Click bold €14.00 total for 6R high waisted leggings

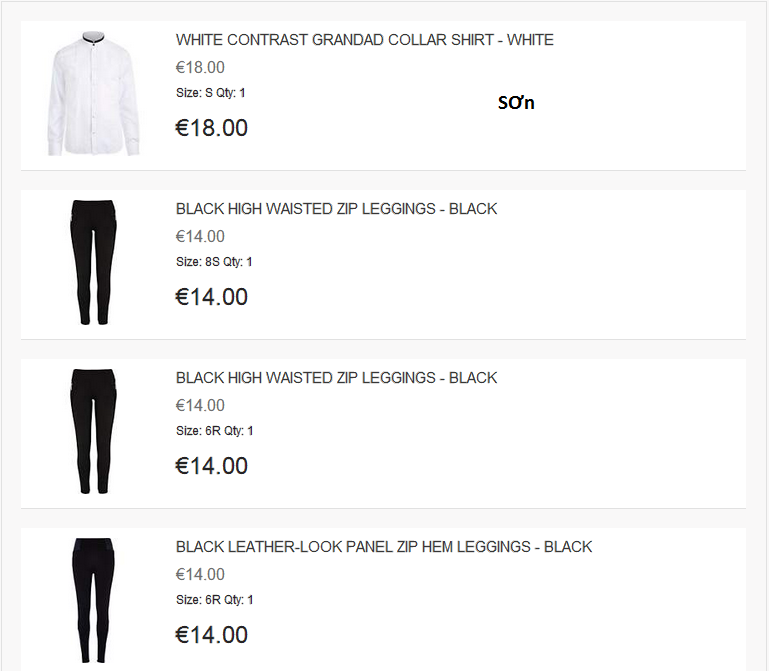[x=211, y=466]
